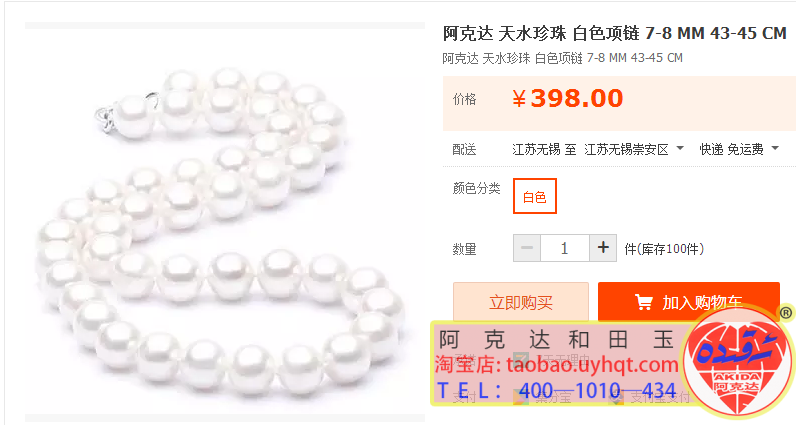Click the registered trademark ® symbol
Viewport: 796px width, 425px height.
point(786,313)
